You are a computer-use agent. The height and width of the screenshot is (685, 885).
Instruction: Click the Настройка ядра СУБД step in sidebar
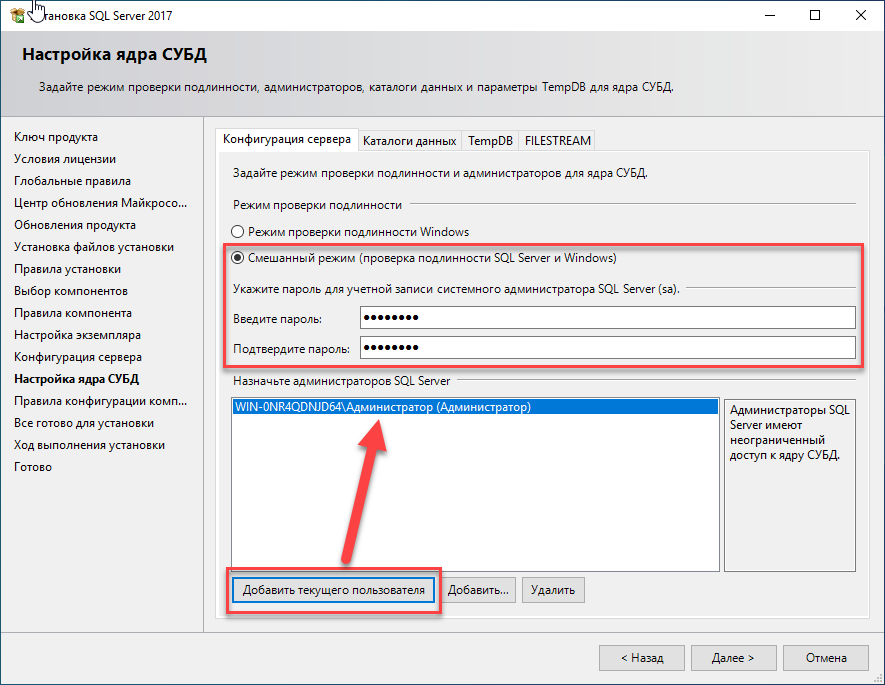pyautogui.click(x=76, y=379)
